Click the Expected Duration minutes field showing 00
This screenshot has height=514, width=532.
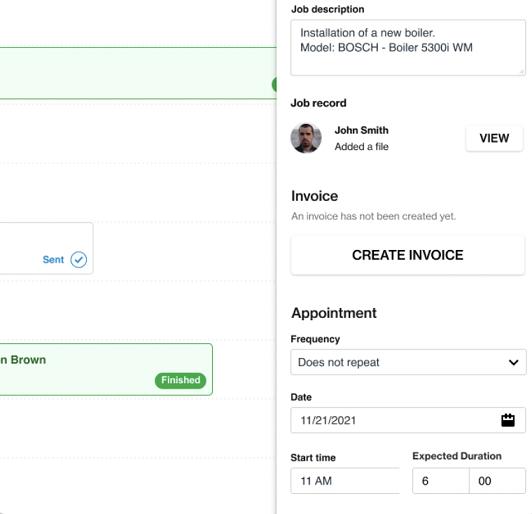(x=497, y=481)
